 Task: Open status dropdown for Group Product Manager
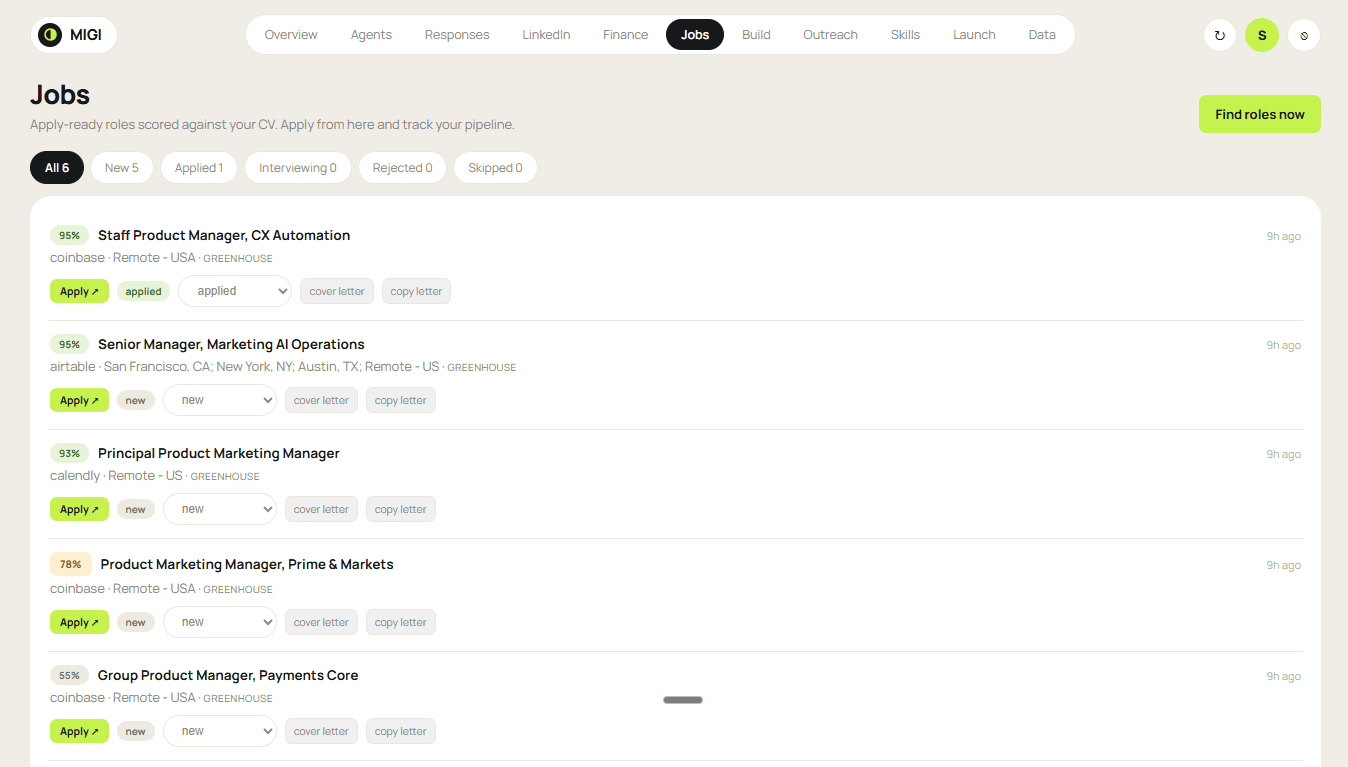point(220,731)
